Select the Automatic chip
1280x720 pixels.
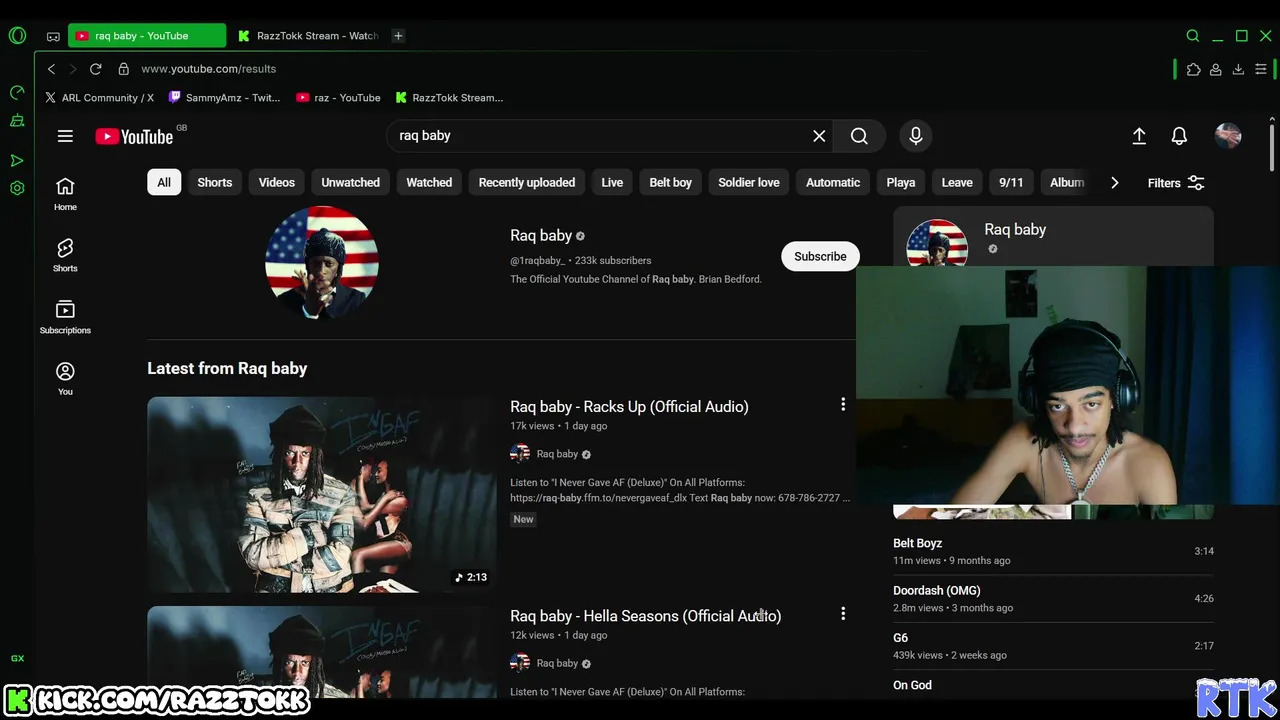(x=833, y=182)
